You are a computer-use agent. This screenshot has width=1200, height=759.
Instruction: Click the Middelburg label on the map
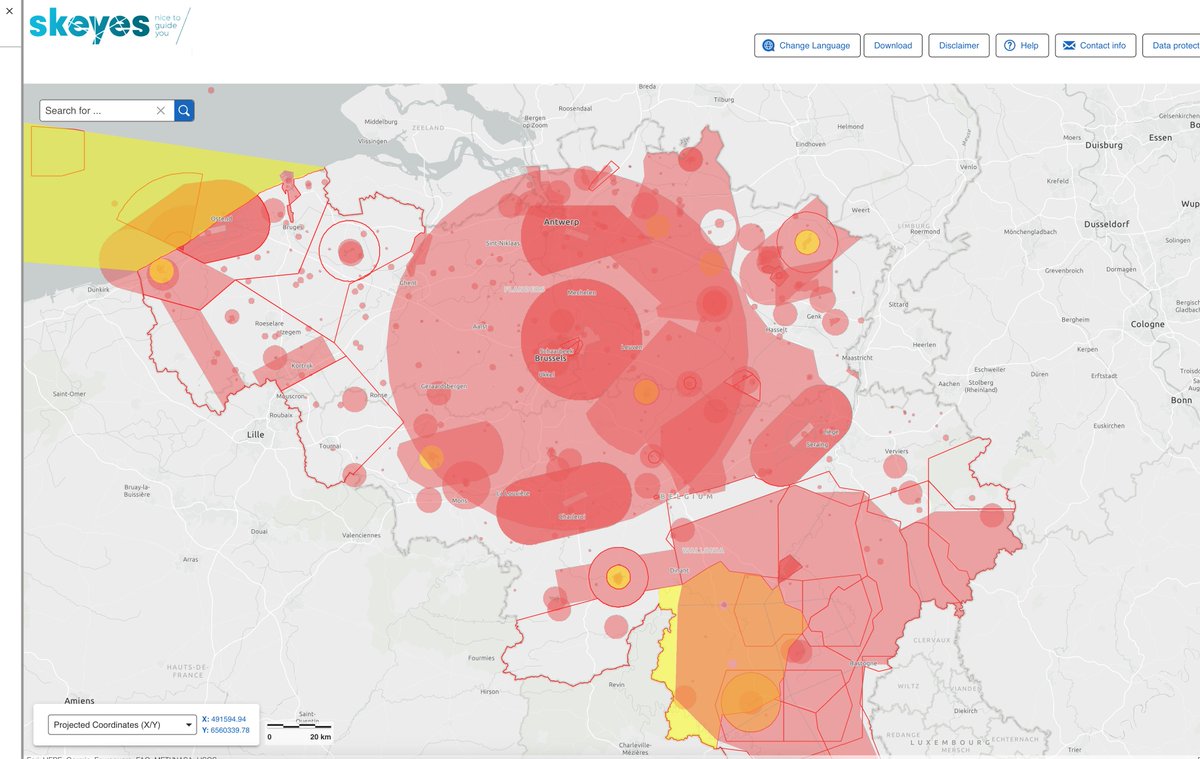(x=382, y=122)
